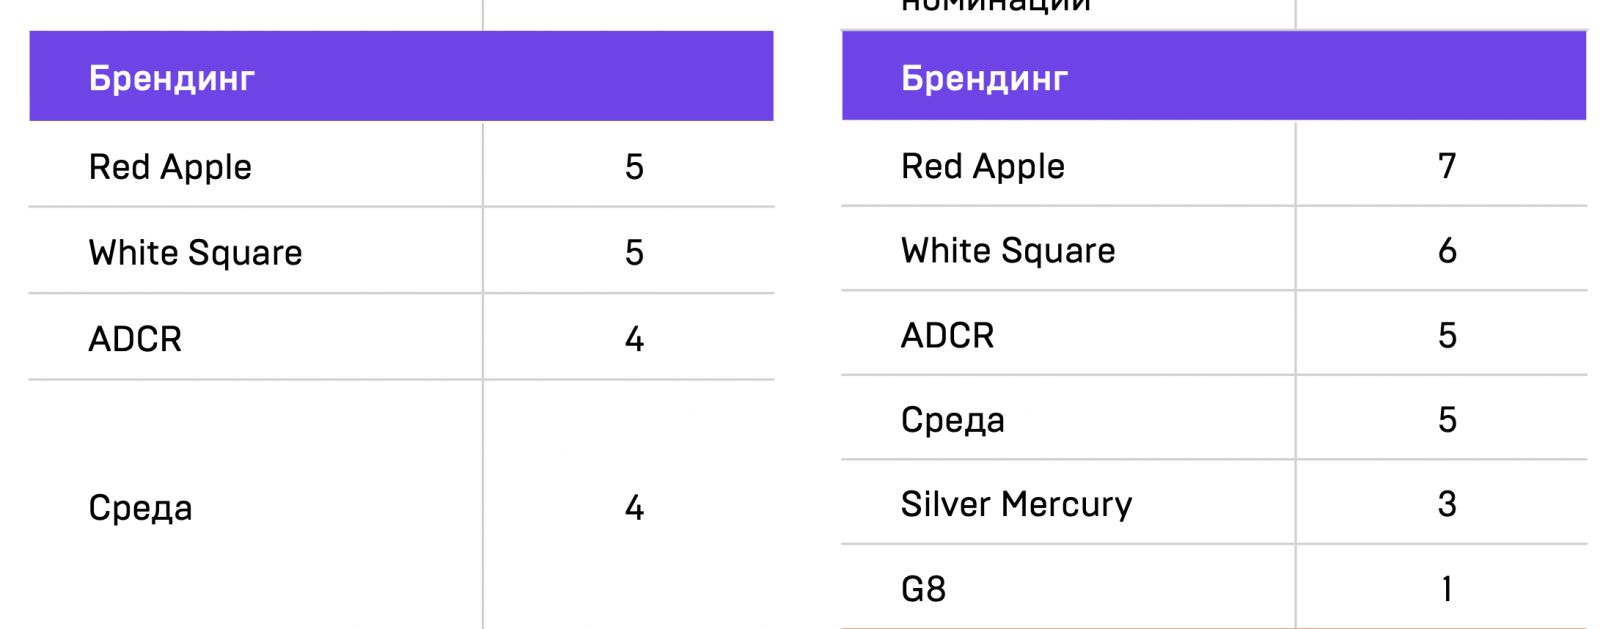This screenshot has width=1600, height=629.
Task: Click the value 5 in the Red Apple row
Action: [634, 167]
